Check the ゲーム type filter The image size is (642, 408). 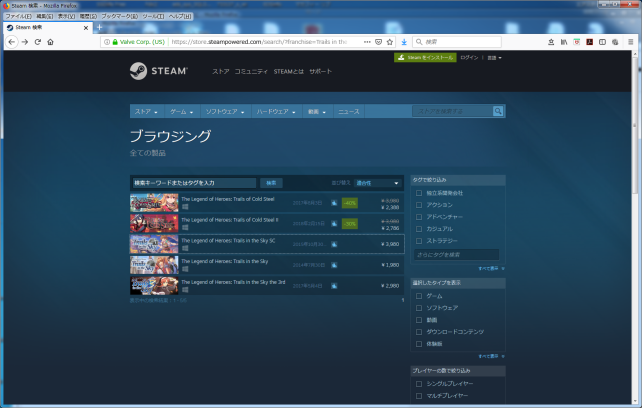tap(419, 296)
